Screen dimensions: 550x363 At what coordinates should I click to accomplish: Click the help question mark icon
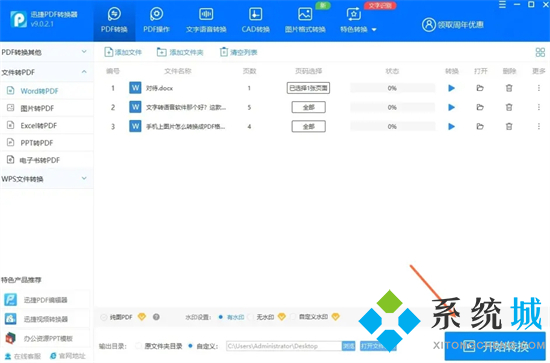(x=156, y=317)
